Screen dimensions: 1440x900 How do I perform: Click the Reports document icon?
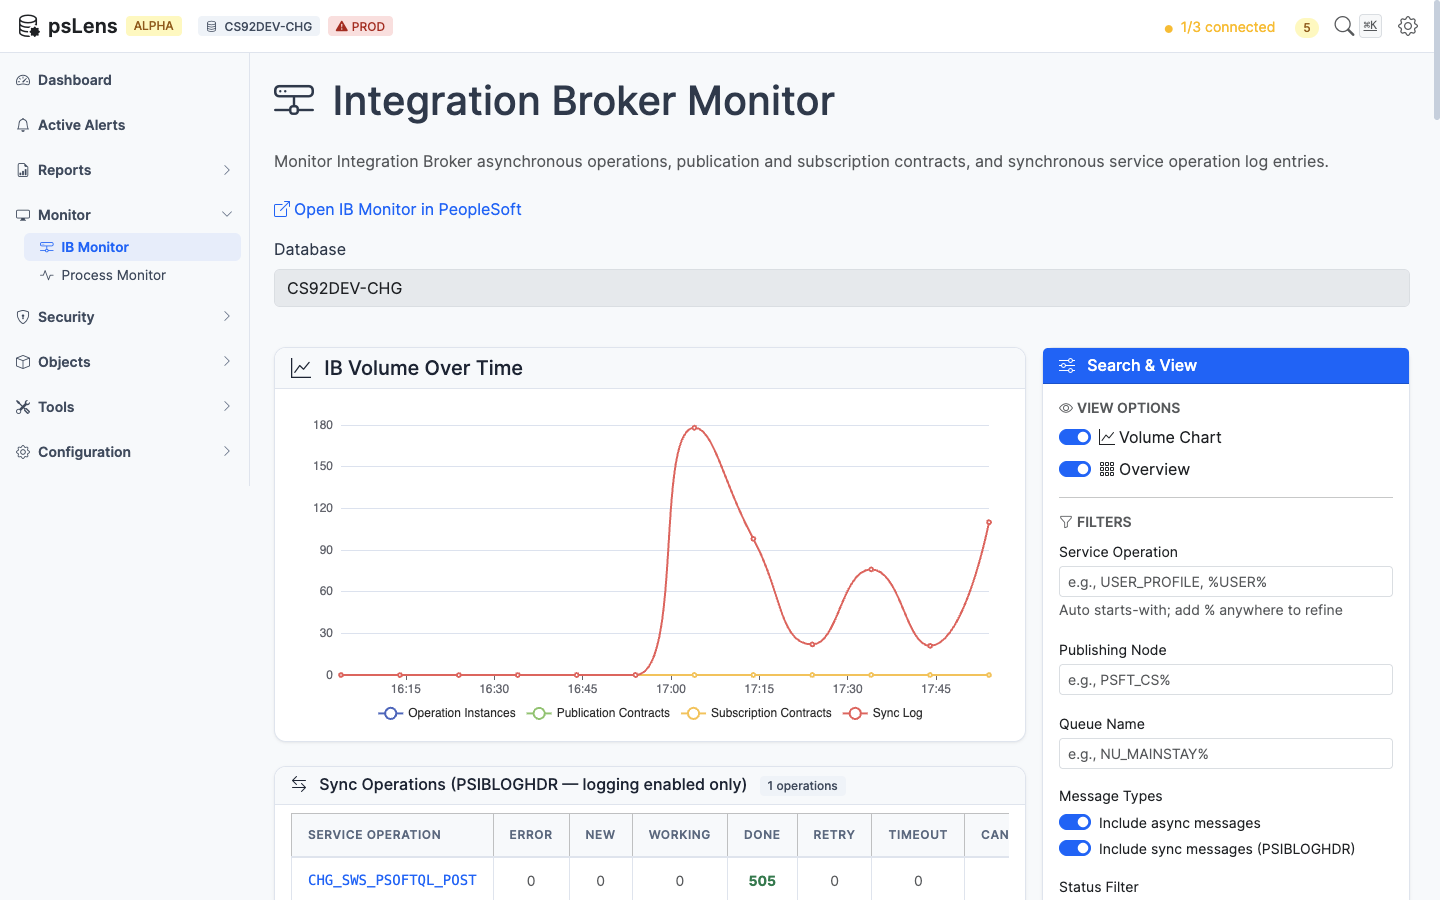[x=23, y=170]
